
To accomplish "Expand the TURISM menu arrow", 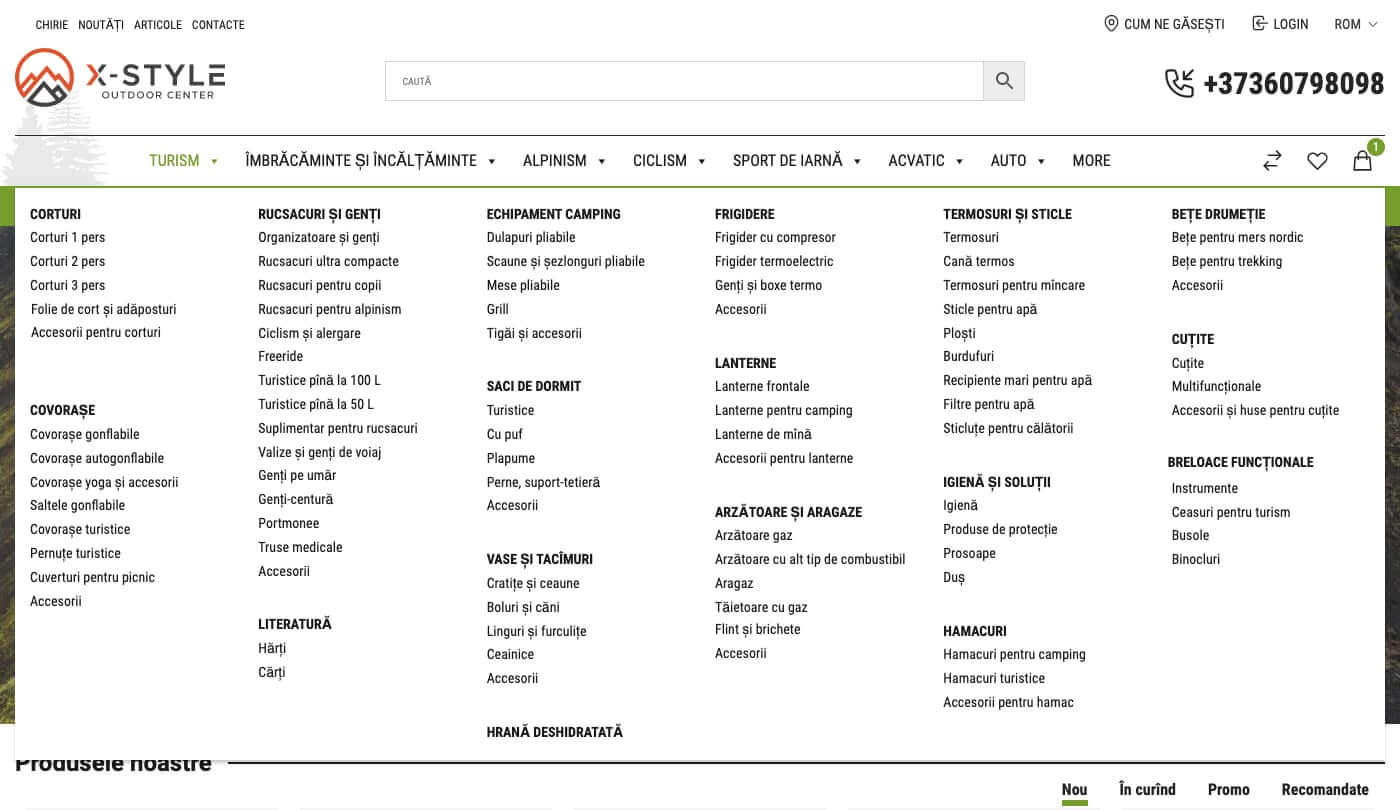I will (214, 161).
